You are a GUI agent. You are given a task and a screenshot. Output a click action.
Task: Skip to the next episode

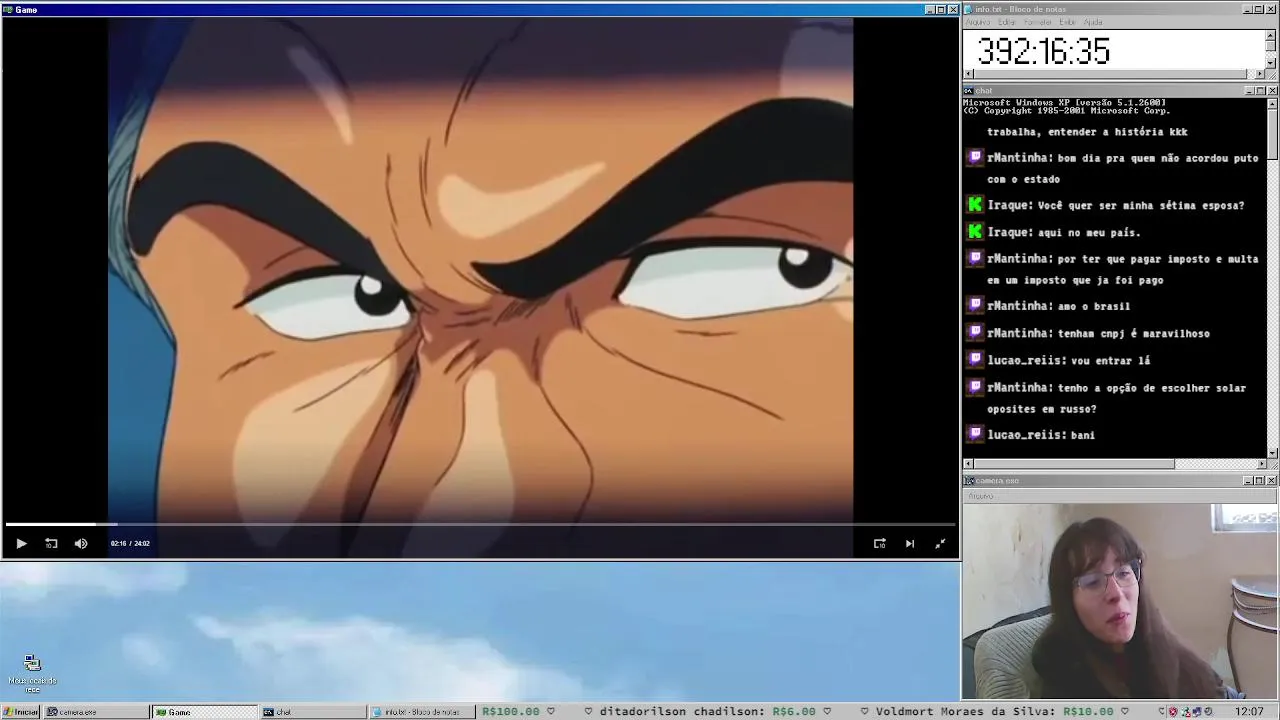point(909,543)
